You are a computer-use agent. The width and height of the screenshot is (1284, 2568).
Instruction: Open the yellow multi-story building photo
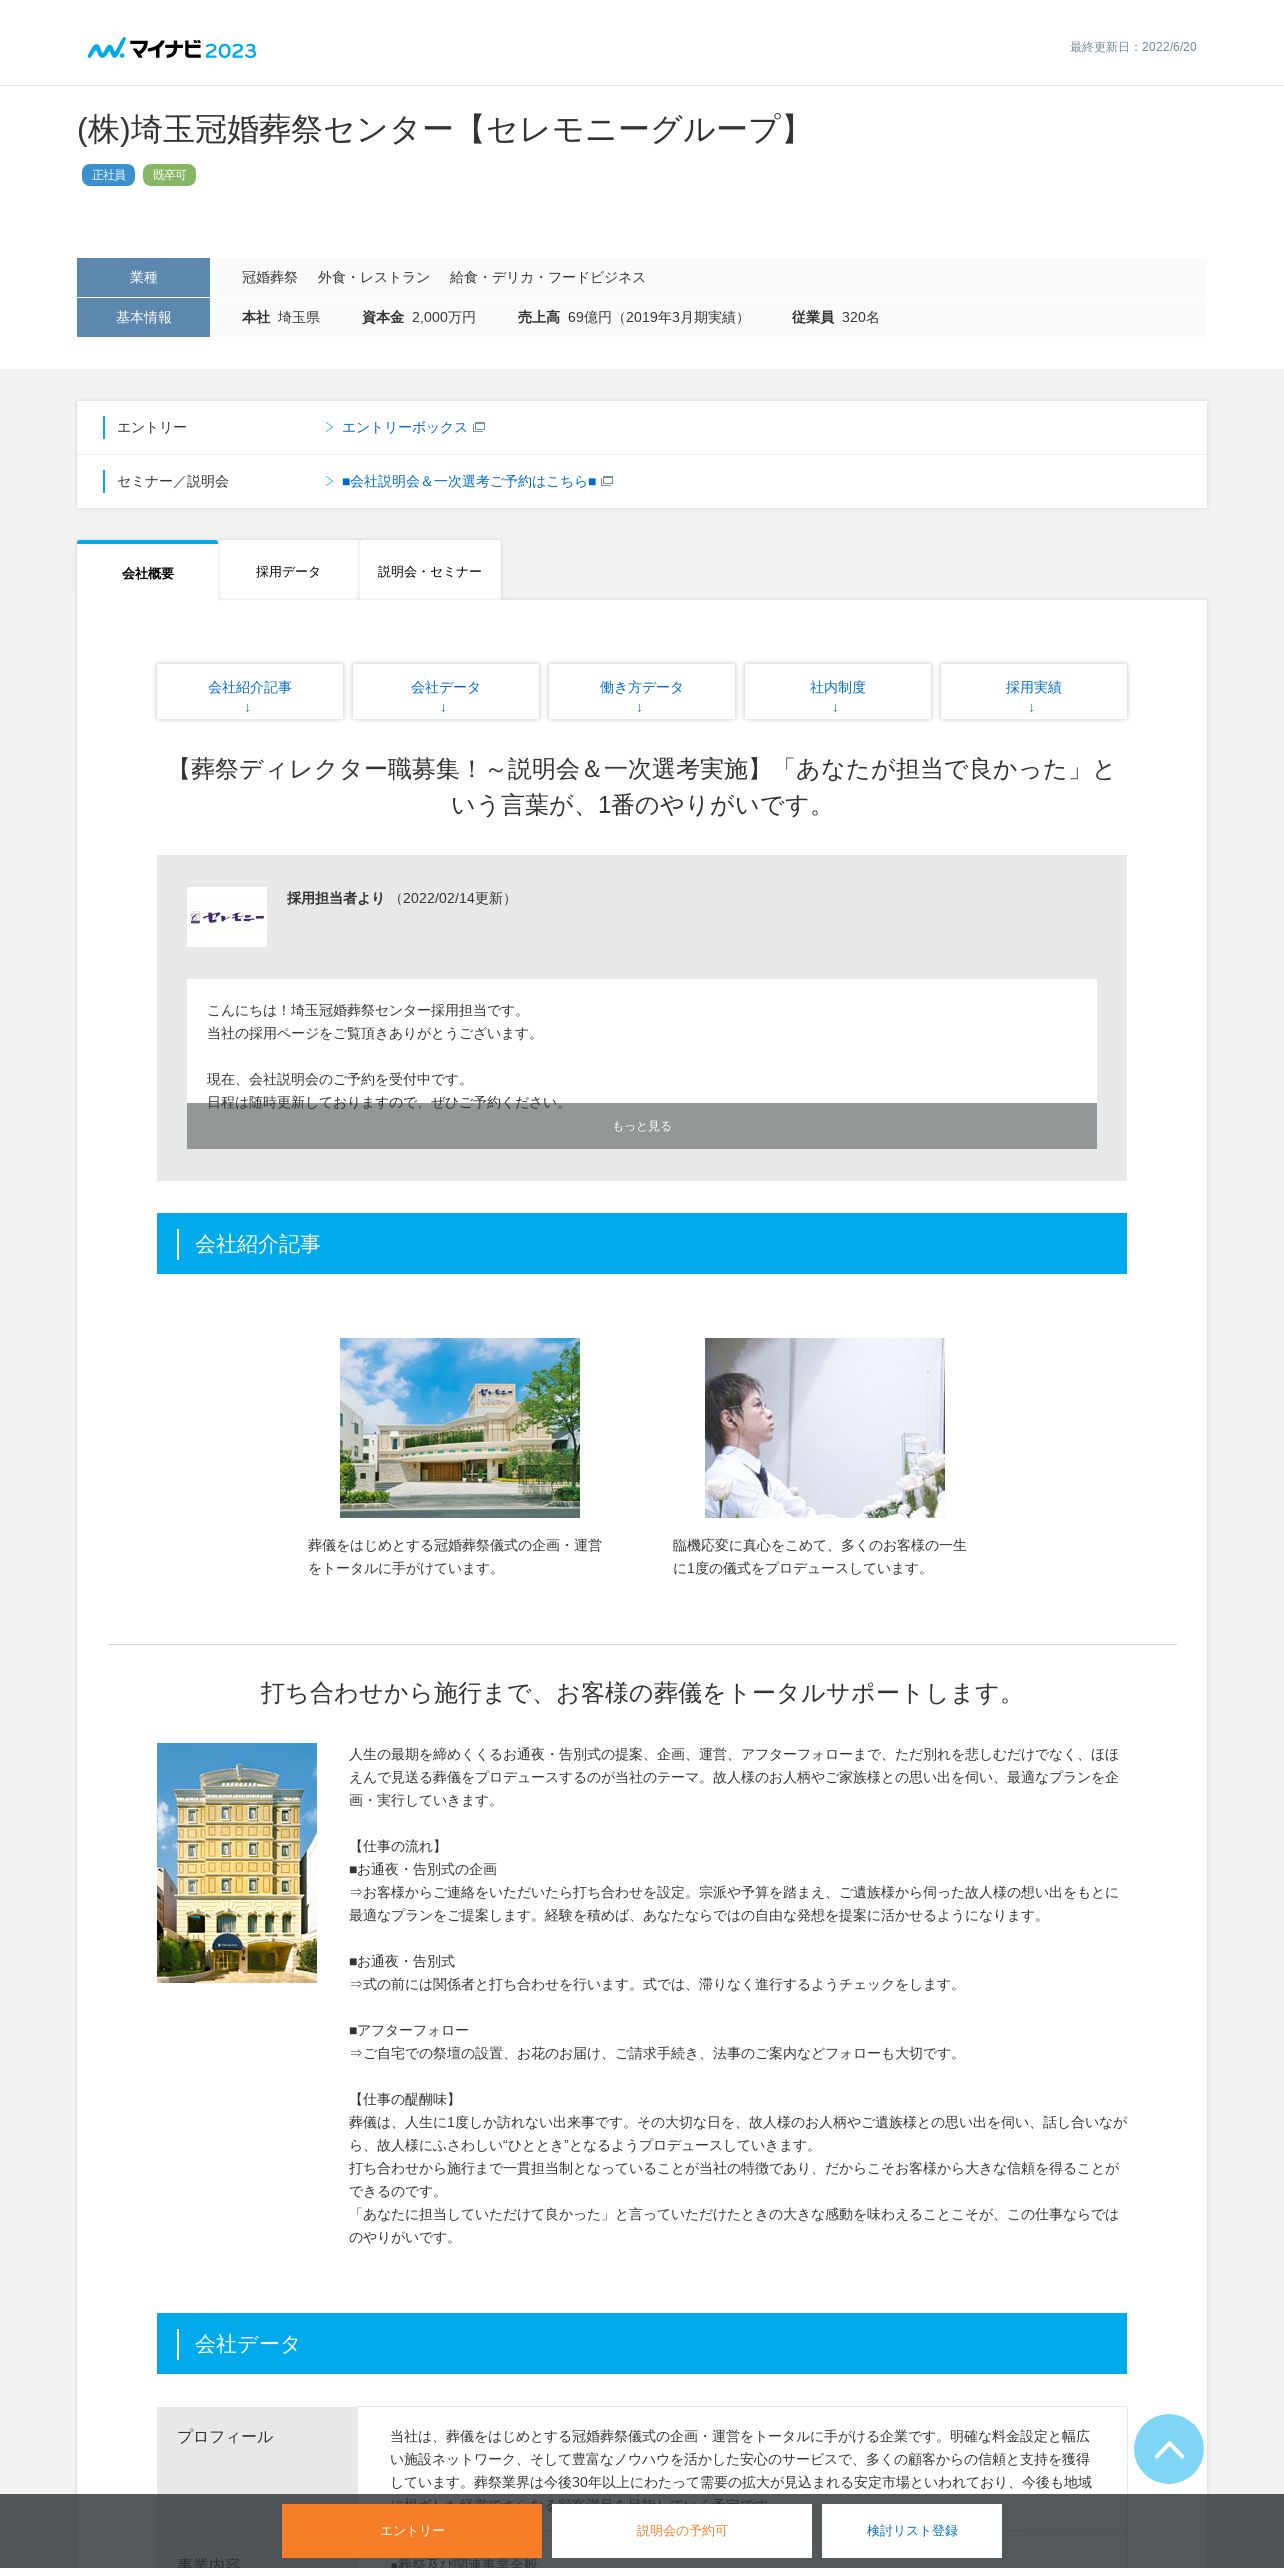pos(237,1863)
